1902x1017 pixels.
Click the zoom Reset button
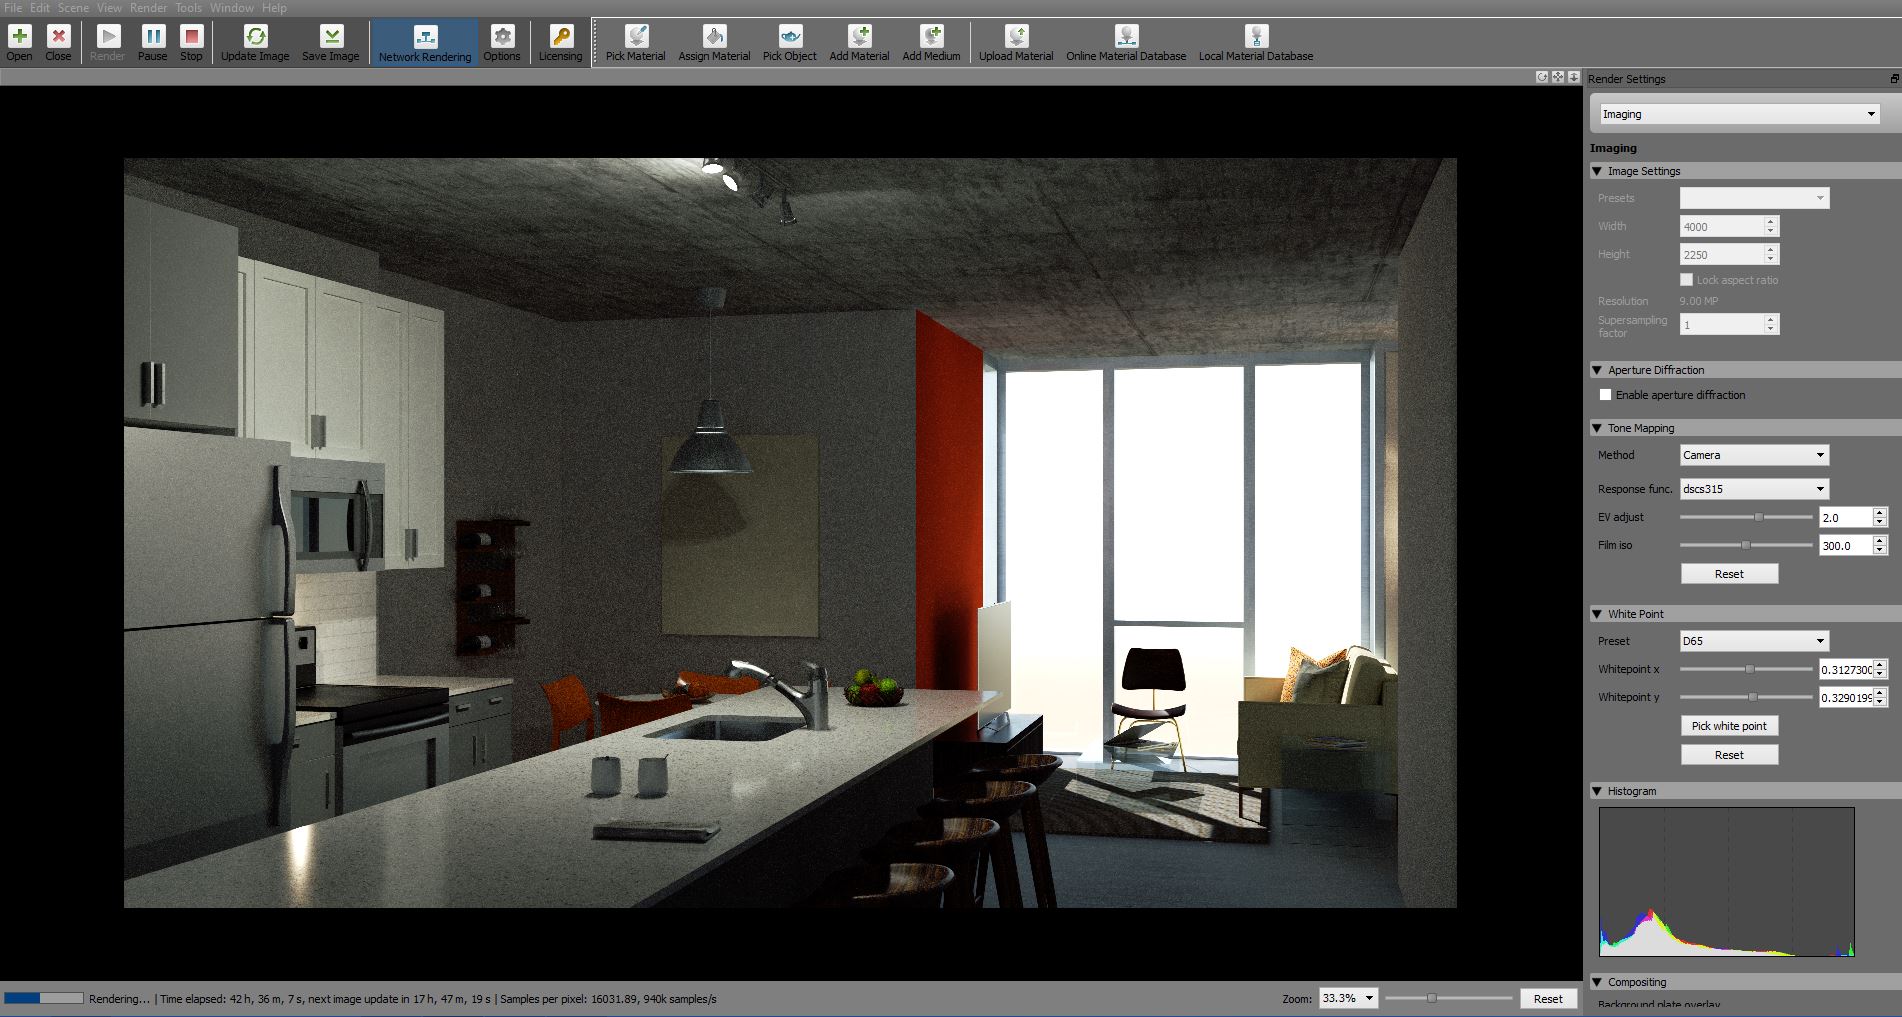click(1547, 999)
